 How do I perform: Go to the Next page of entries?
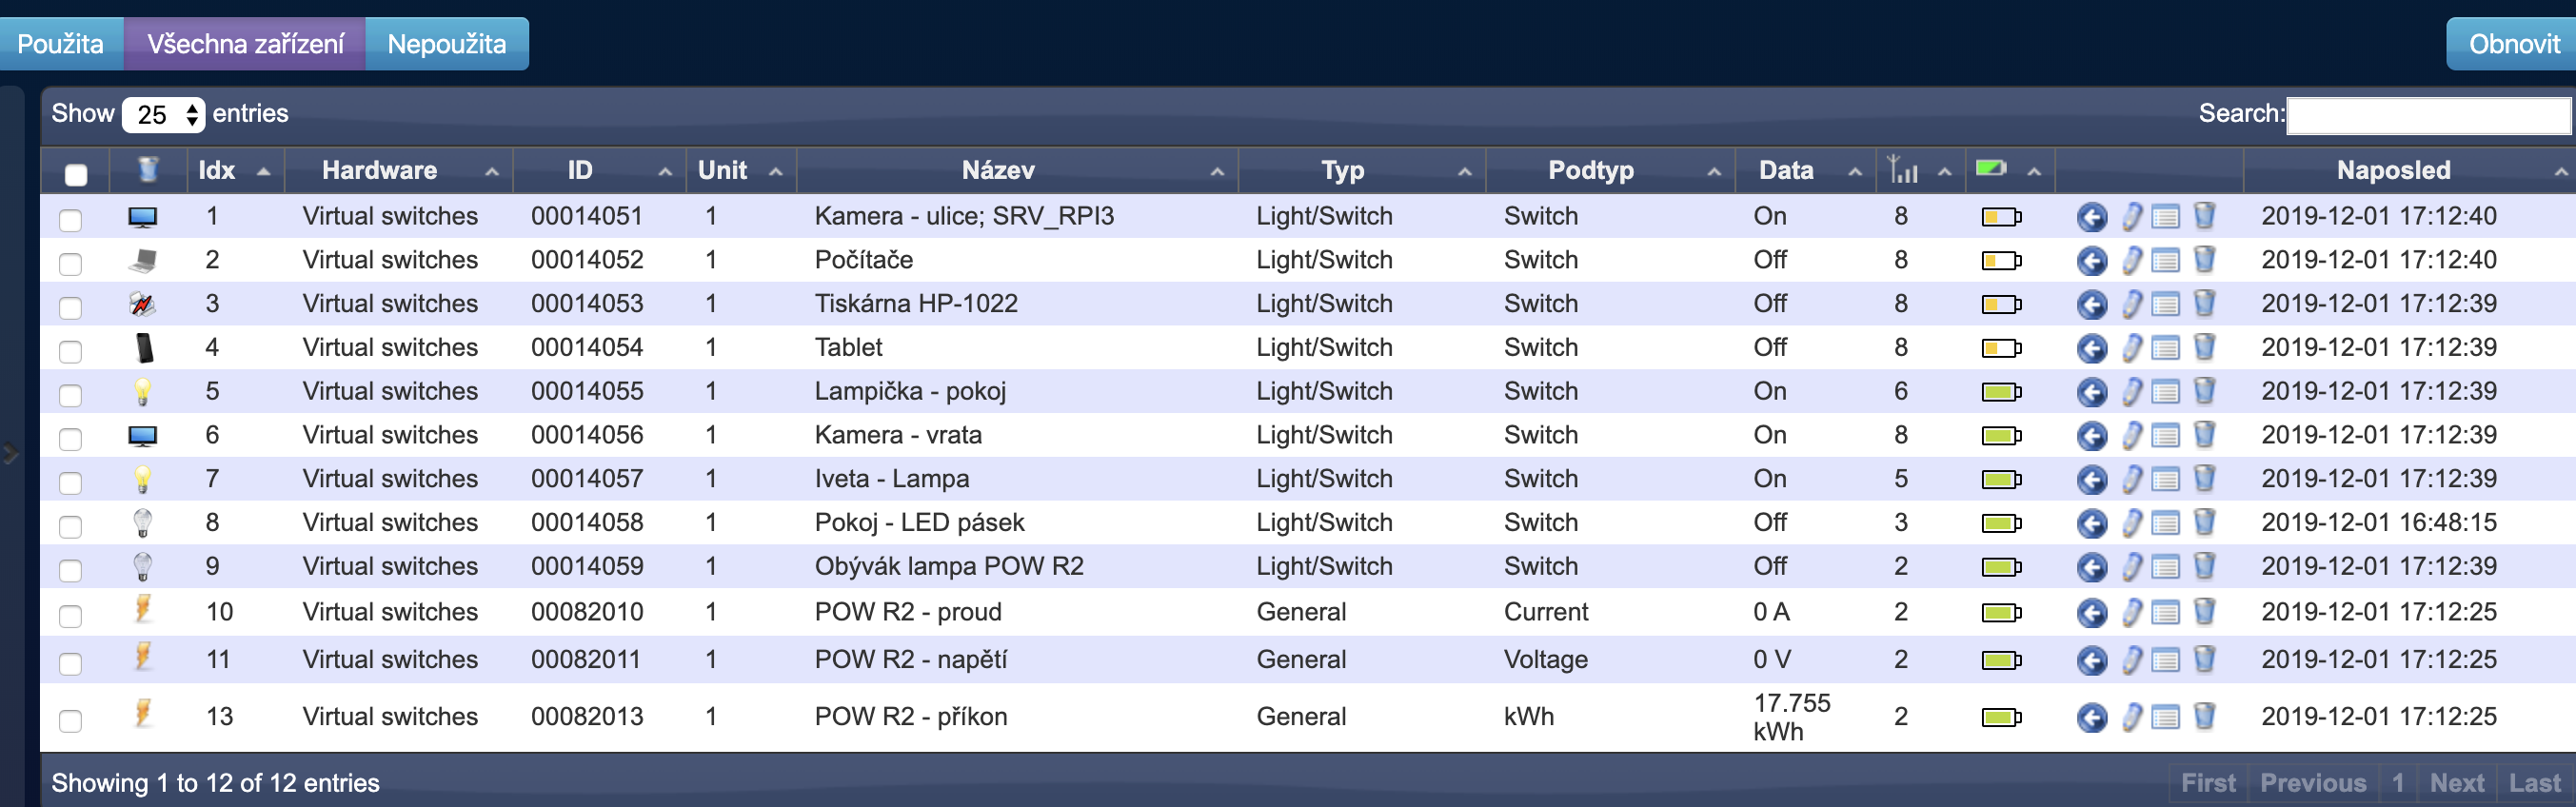click(x=2456, y=782)
